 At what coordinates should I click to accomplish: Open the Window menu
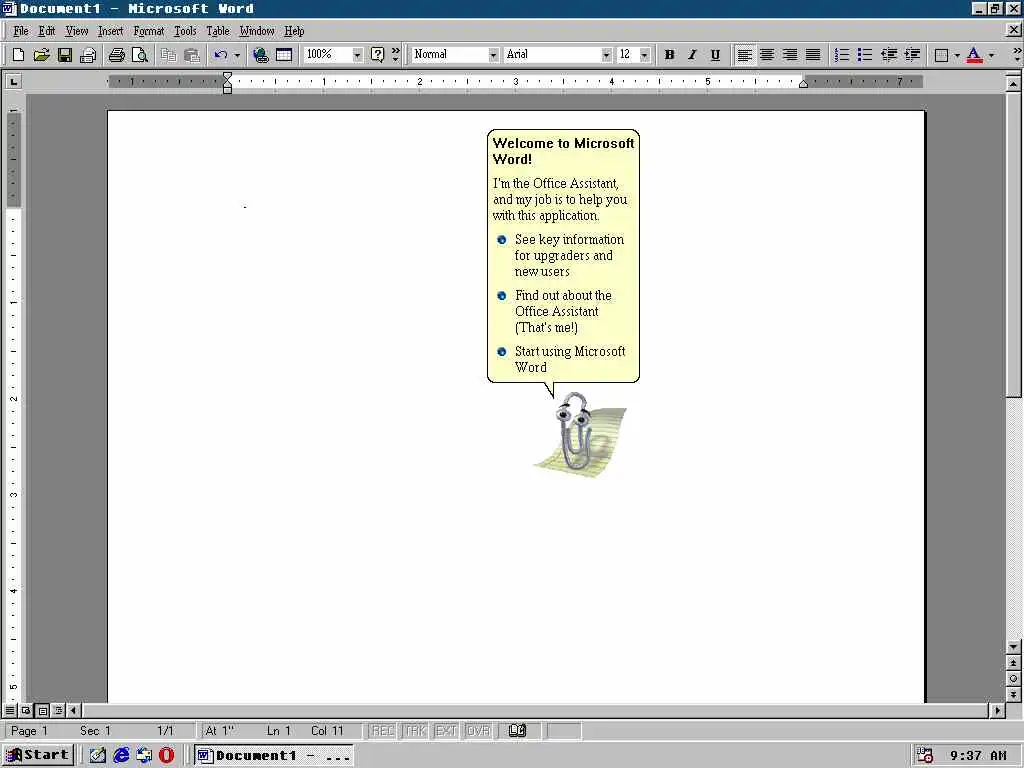click(x=257, y=31)
